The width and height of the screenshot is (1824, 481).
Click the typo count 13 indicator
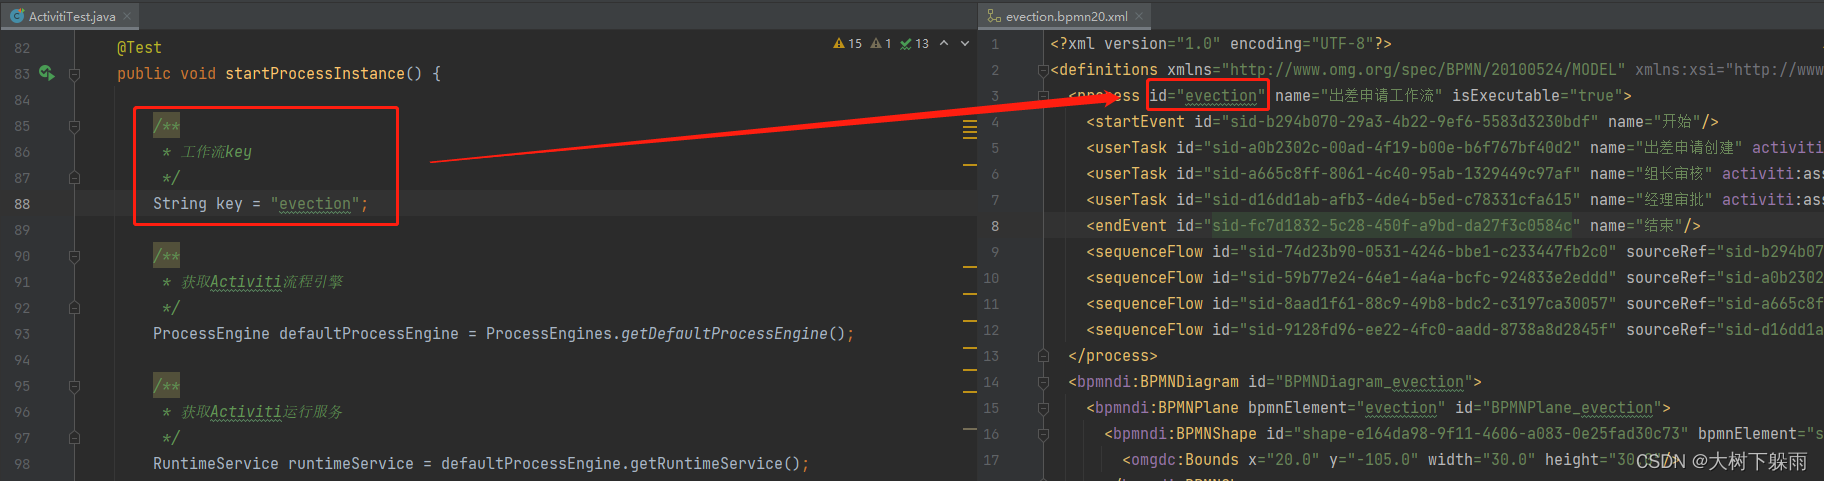[x=914, y=44]
